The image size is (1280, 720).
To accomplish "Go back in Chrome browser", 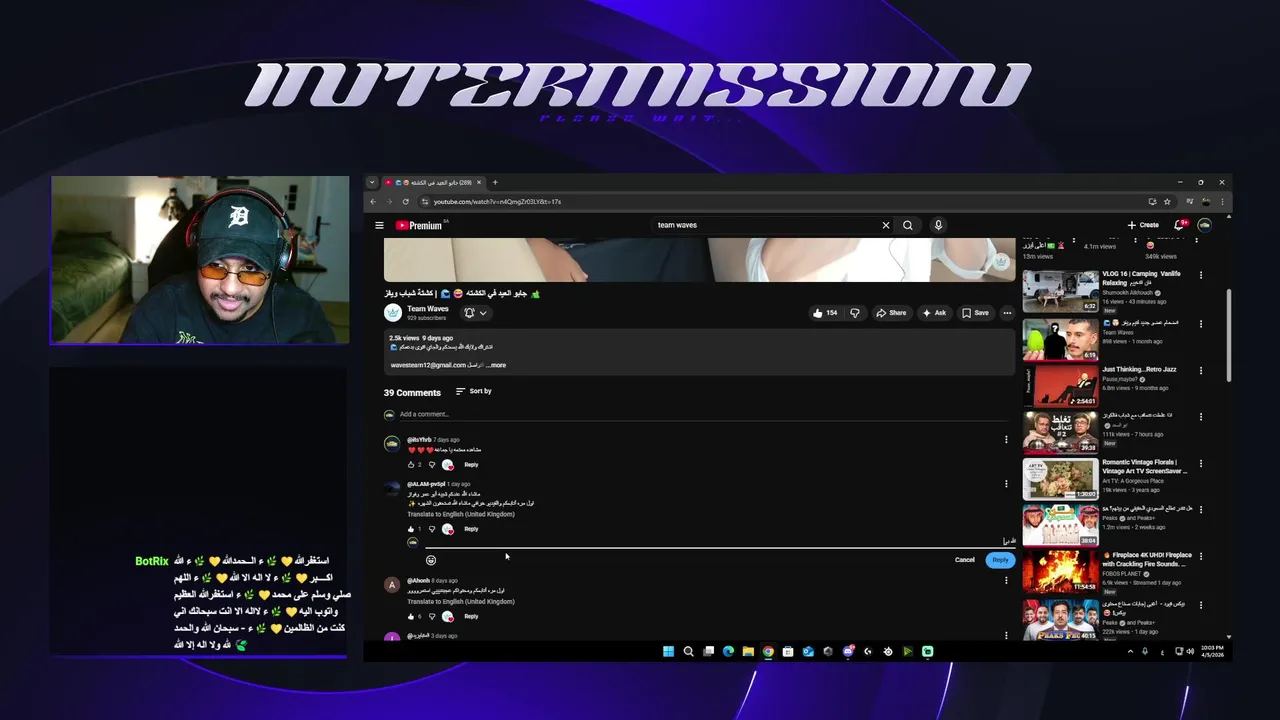I will [x=373, y=201].
